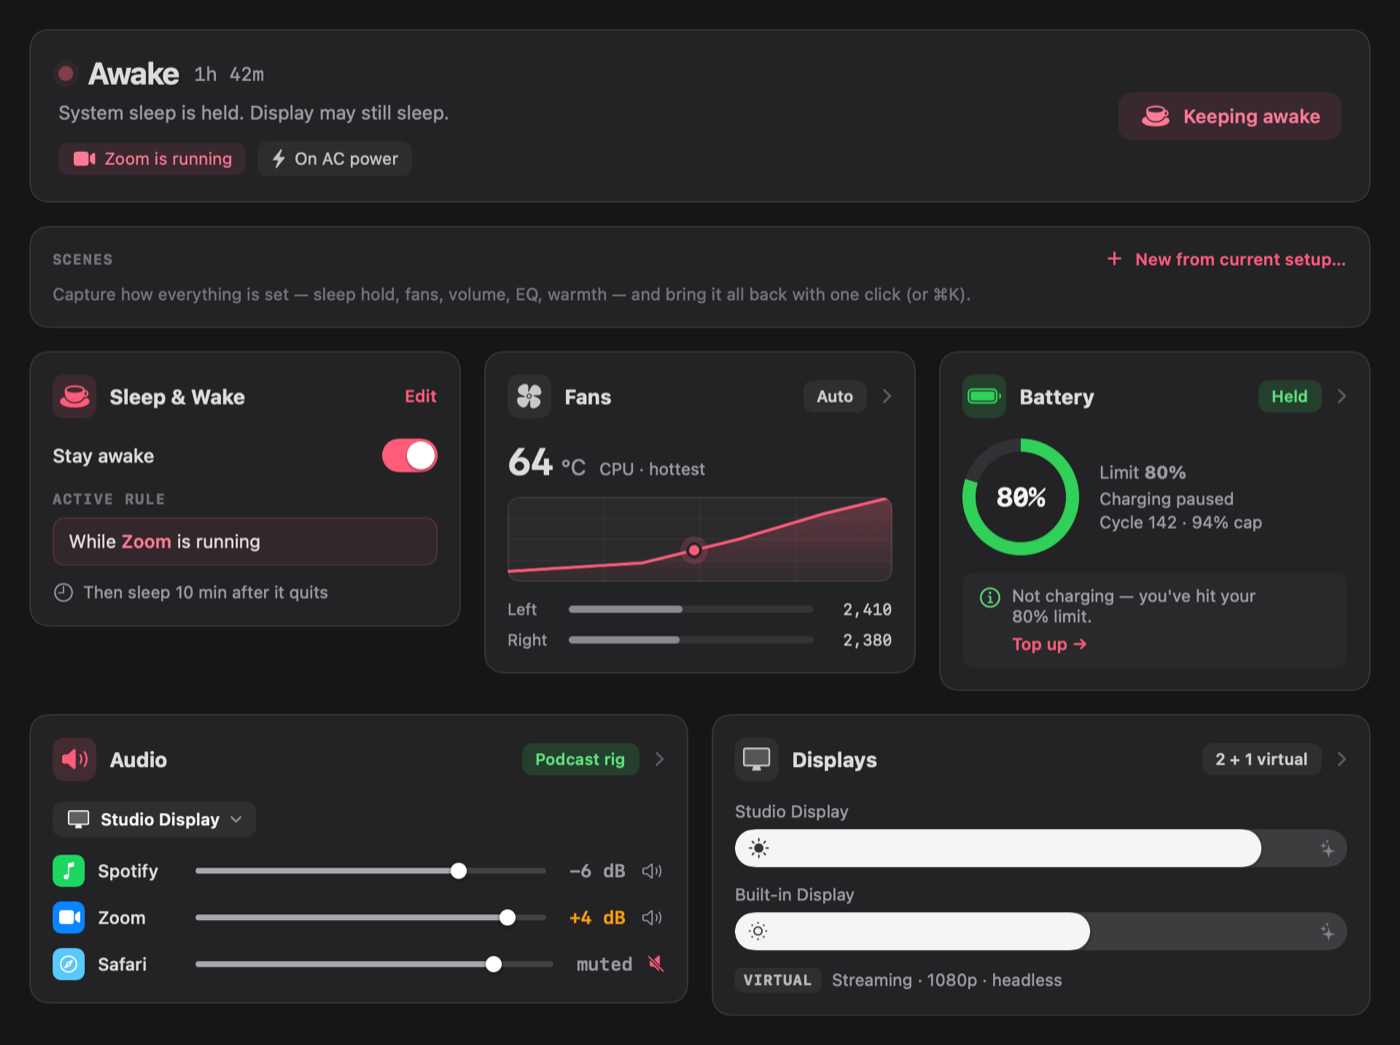Image resolution: width=1400 pixels, height=1045 pixels.
Task: Click the On AC power chip
Action: [x=335, y=159]
